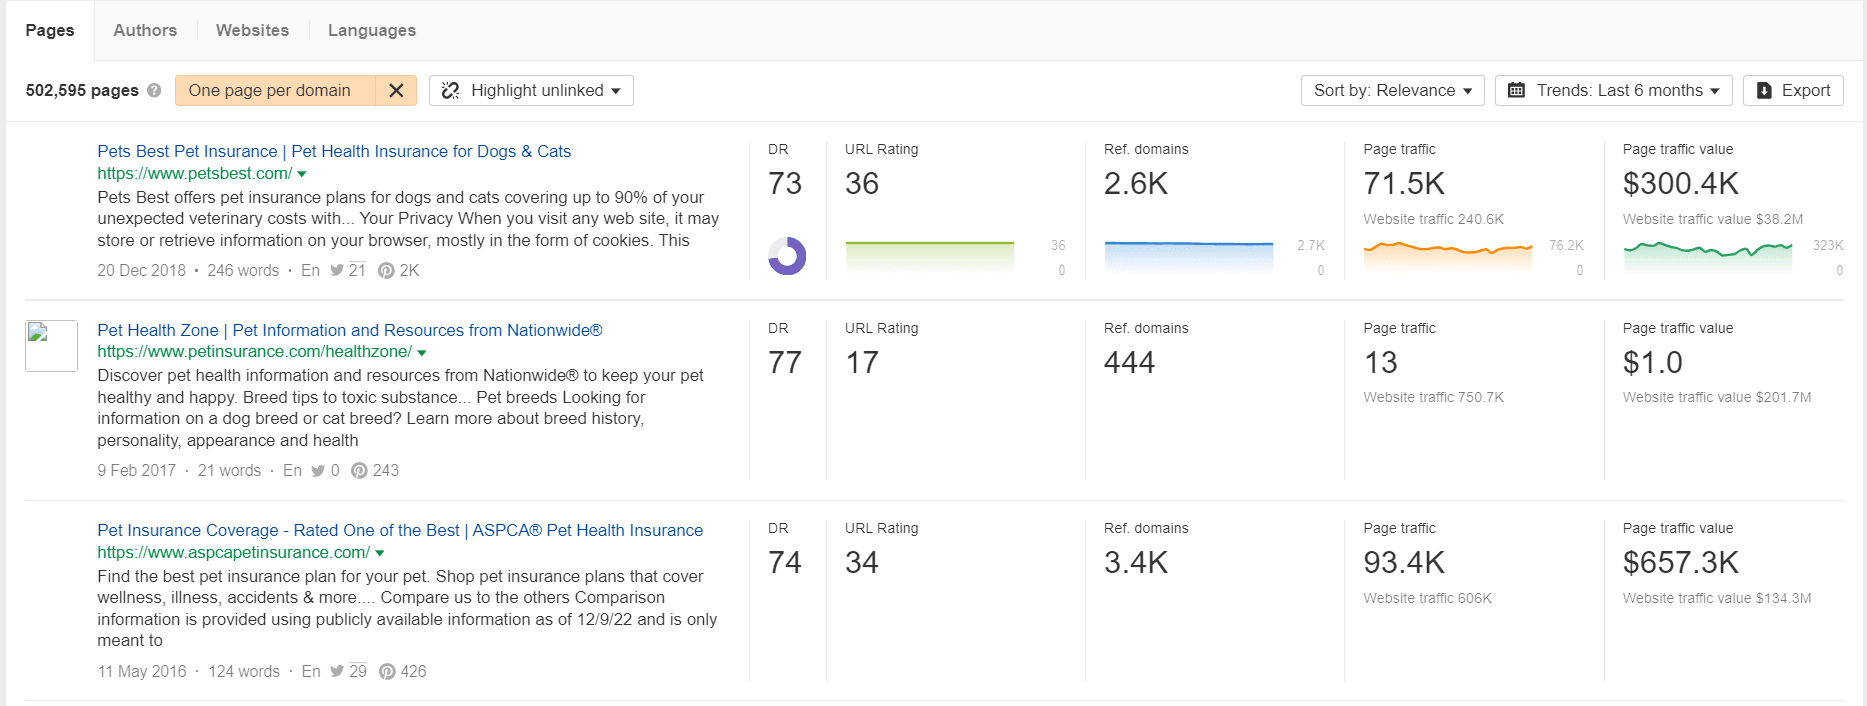1867x706 pixels.
Task: Click the orange Page traffic trend chart
Action: tap(1448, 256)
